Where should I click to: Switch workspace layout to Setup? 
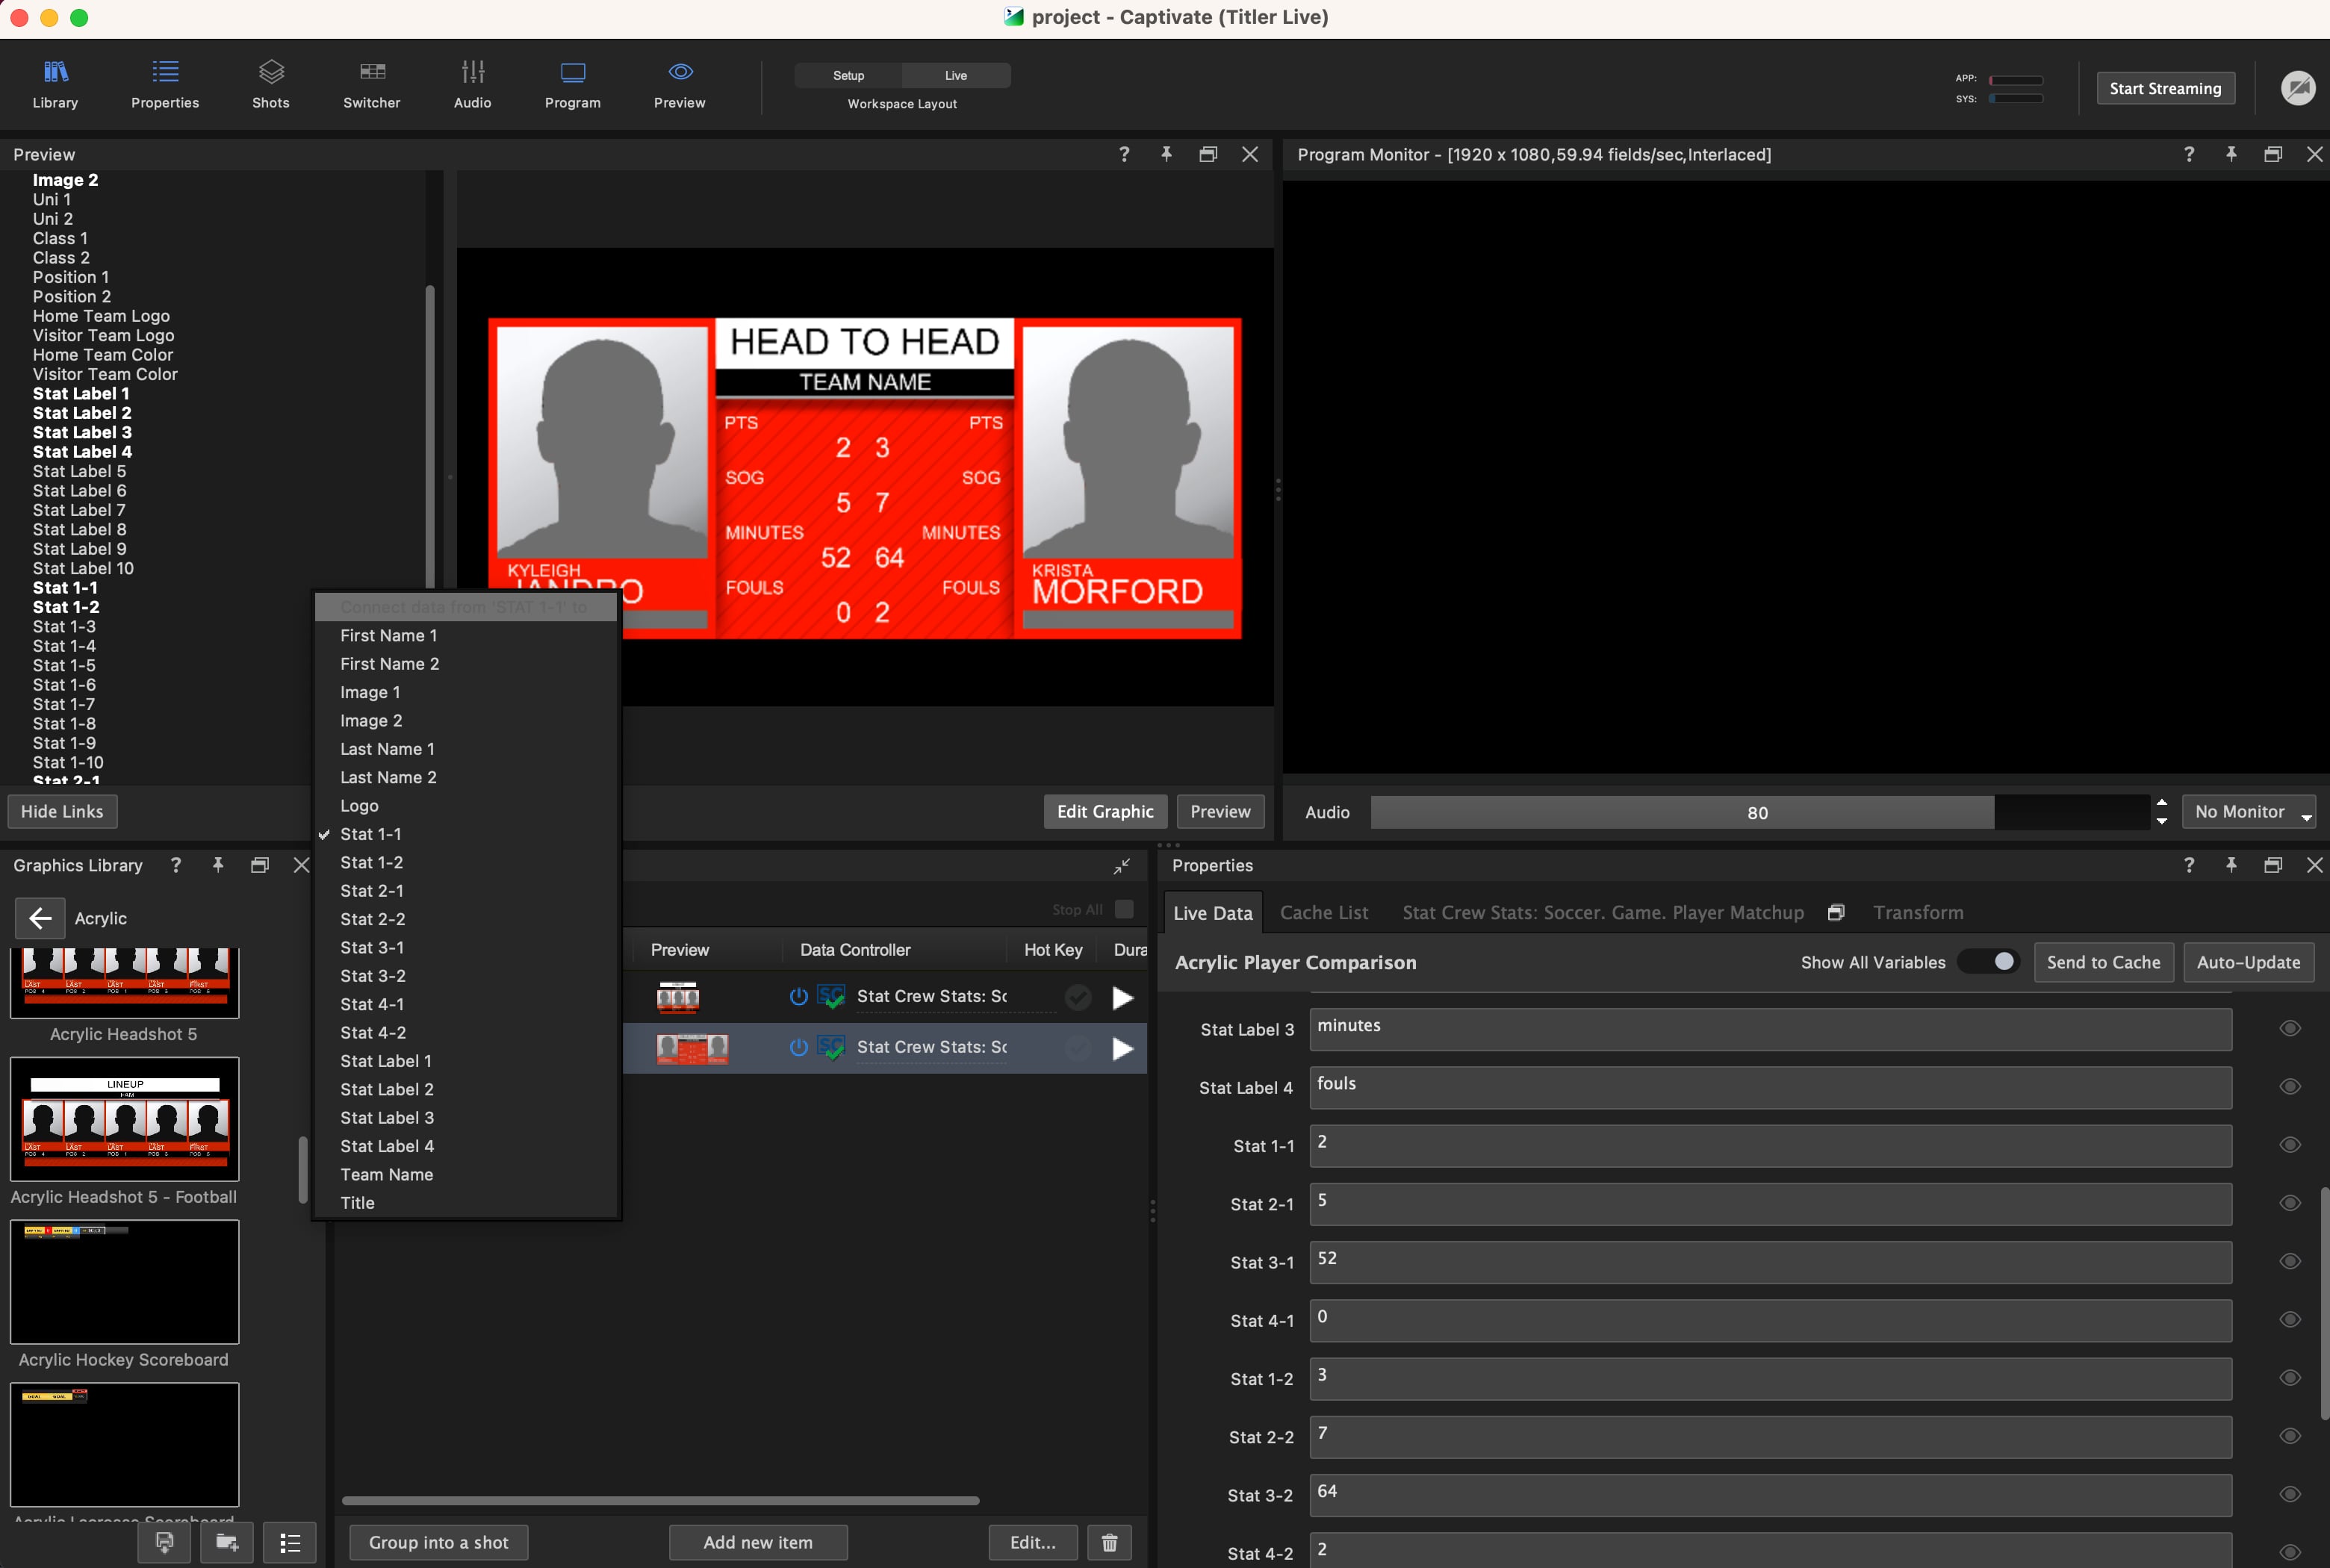(x=848, y=76)
